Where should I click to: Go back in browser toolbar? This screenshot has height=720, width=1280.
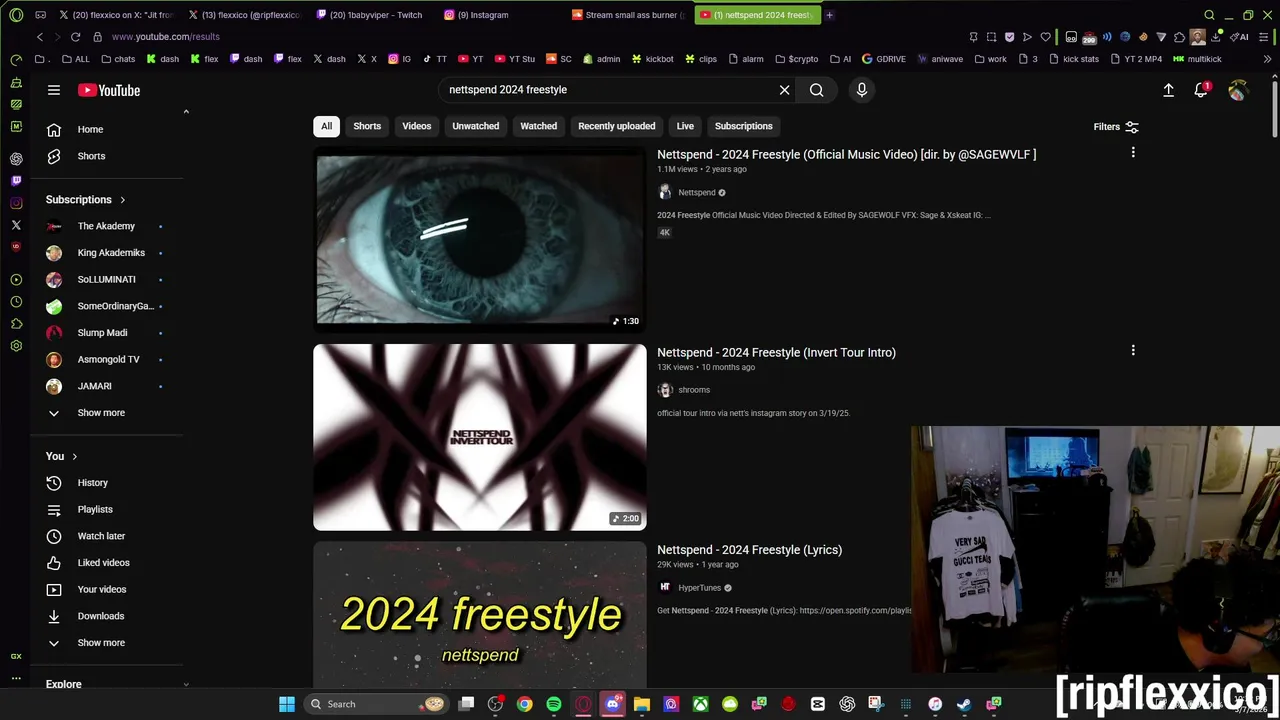[39, 37]
